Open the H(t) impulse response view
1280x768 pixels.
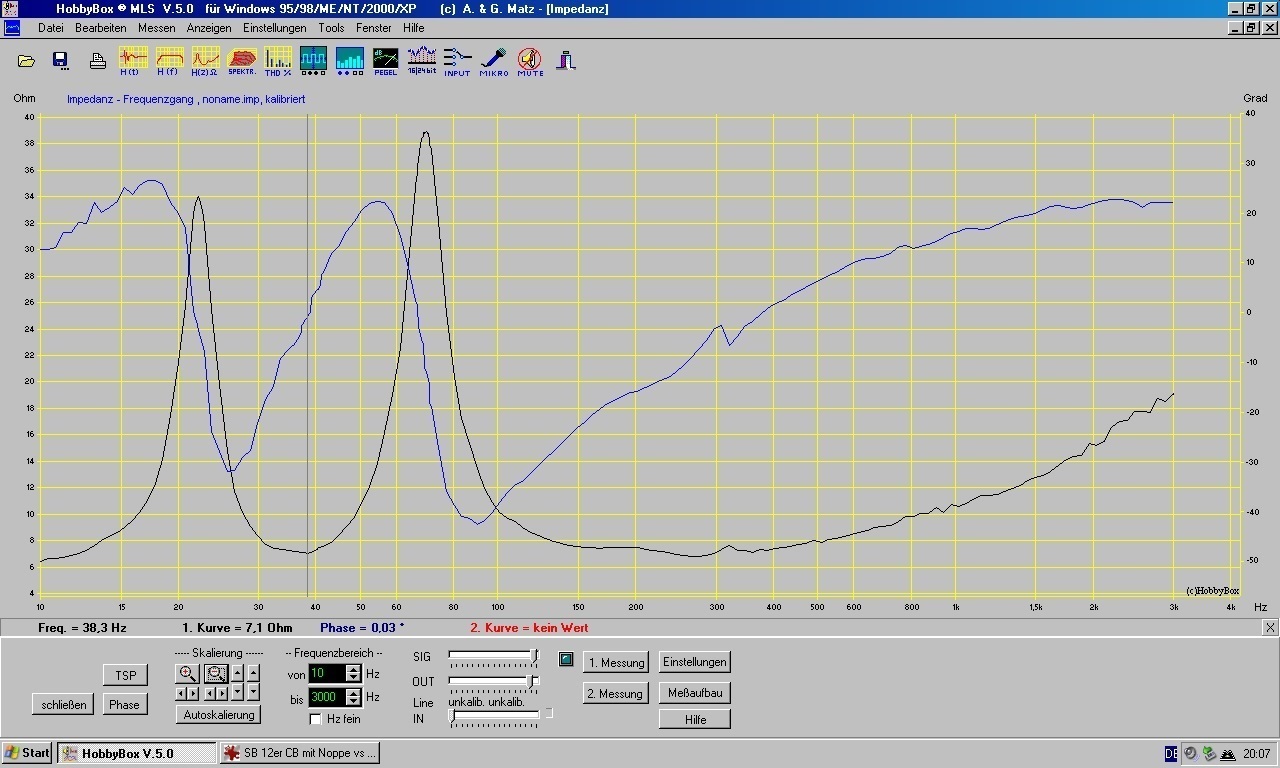coord(130,60)
